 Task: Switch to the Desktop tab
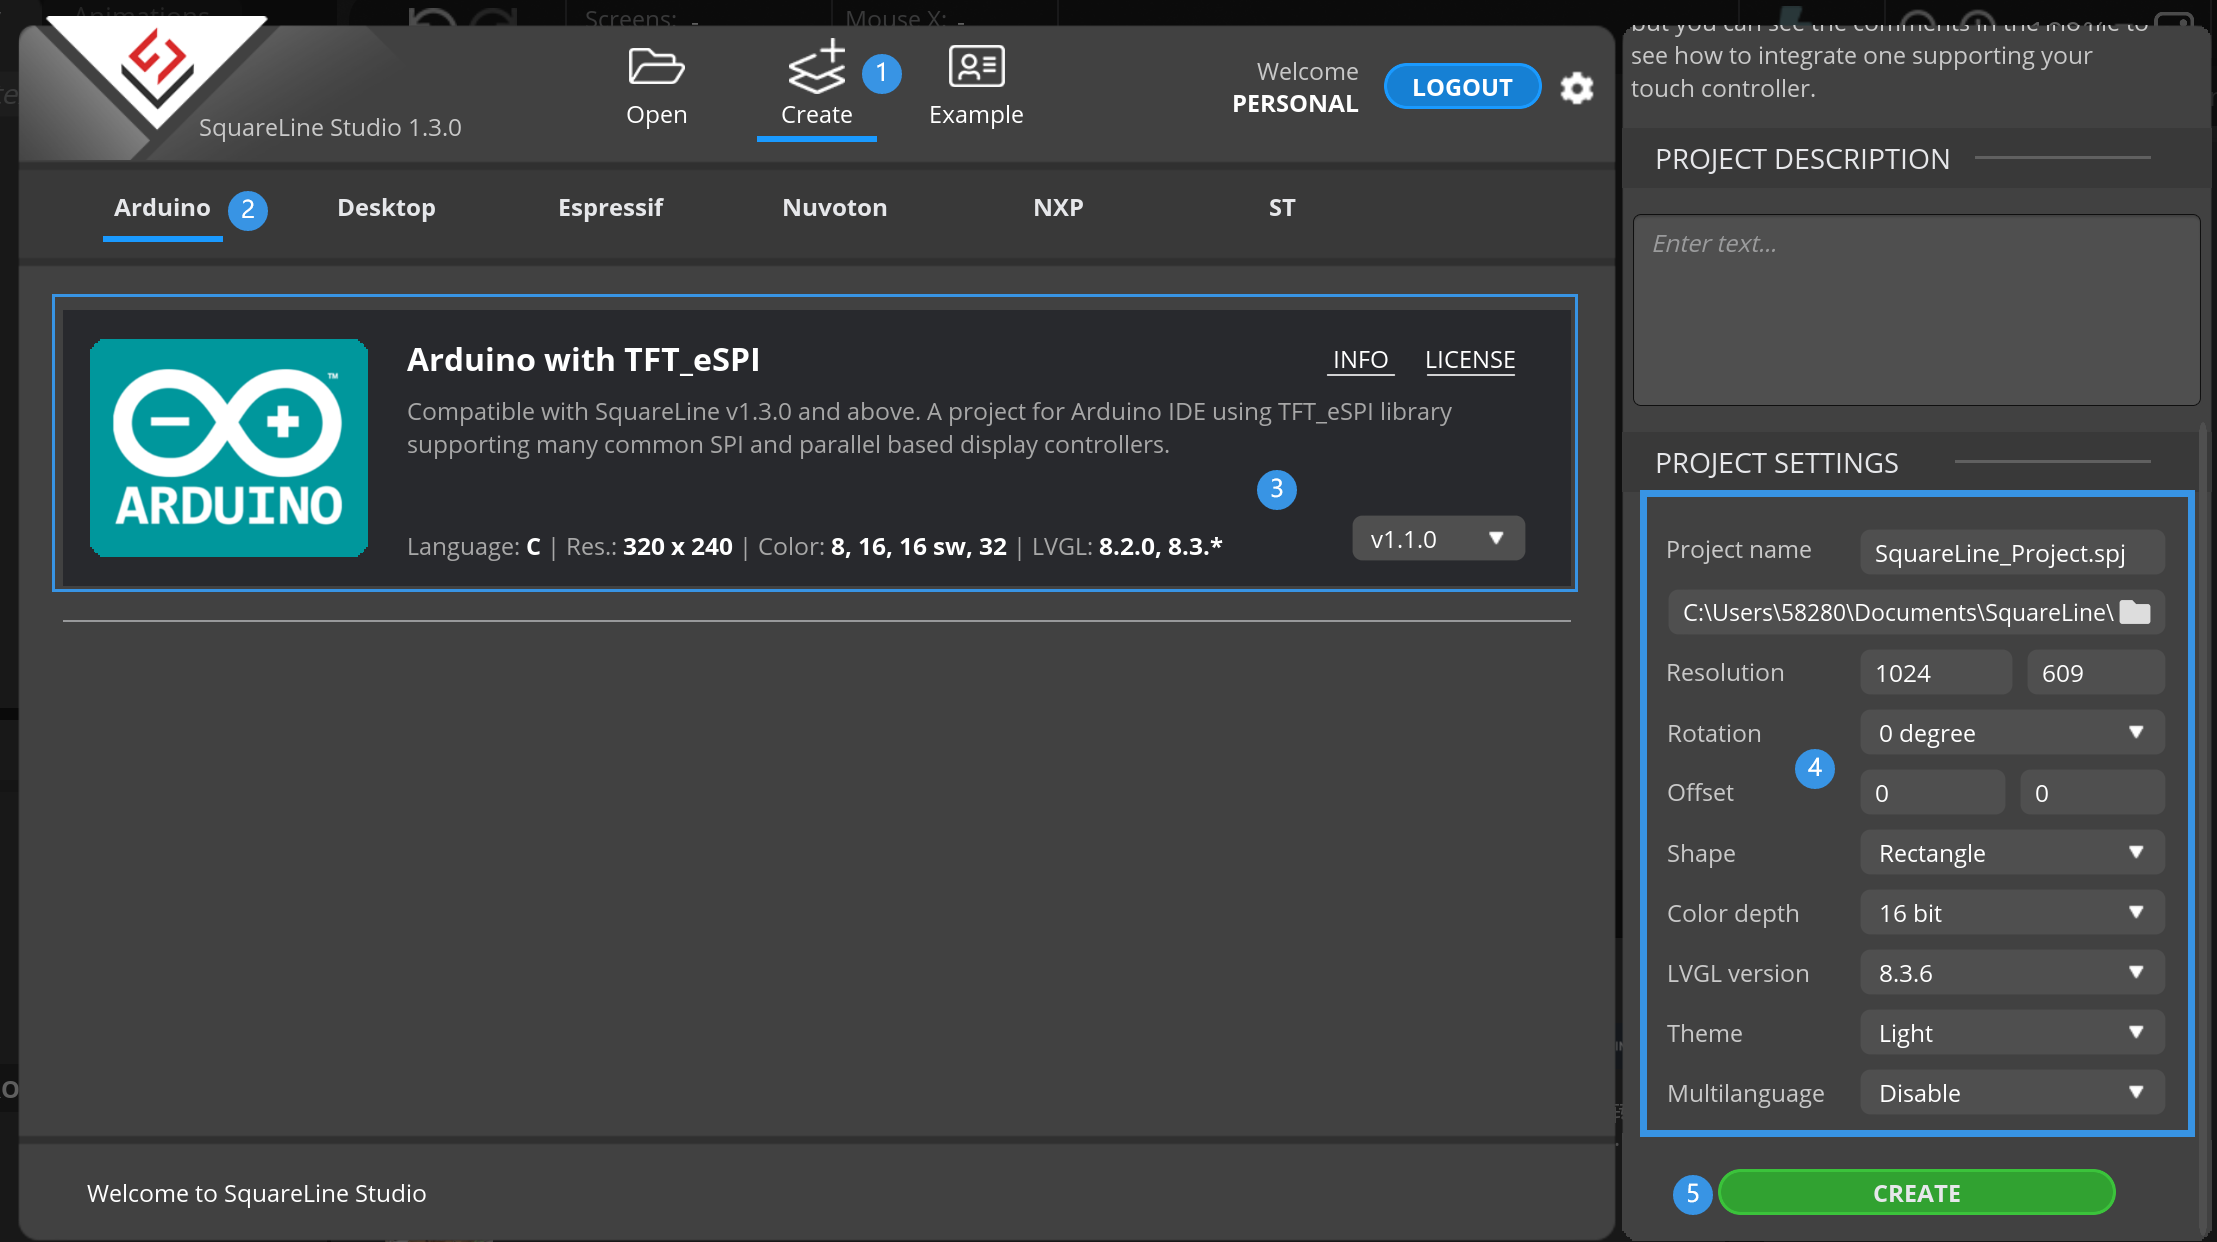[386, 208]
